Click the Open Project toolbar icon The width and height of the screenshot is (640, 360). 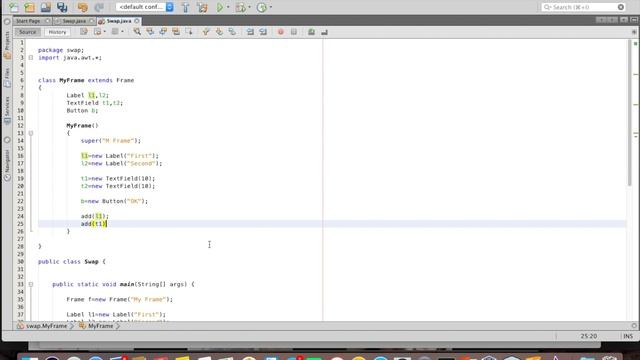[46, 7]
